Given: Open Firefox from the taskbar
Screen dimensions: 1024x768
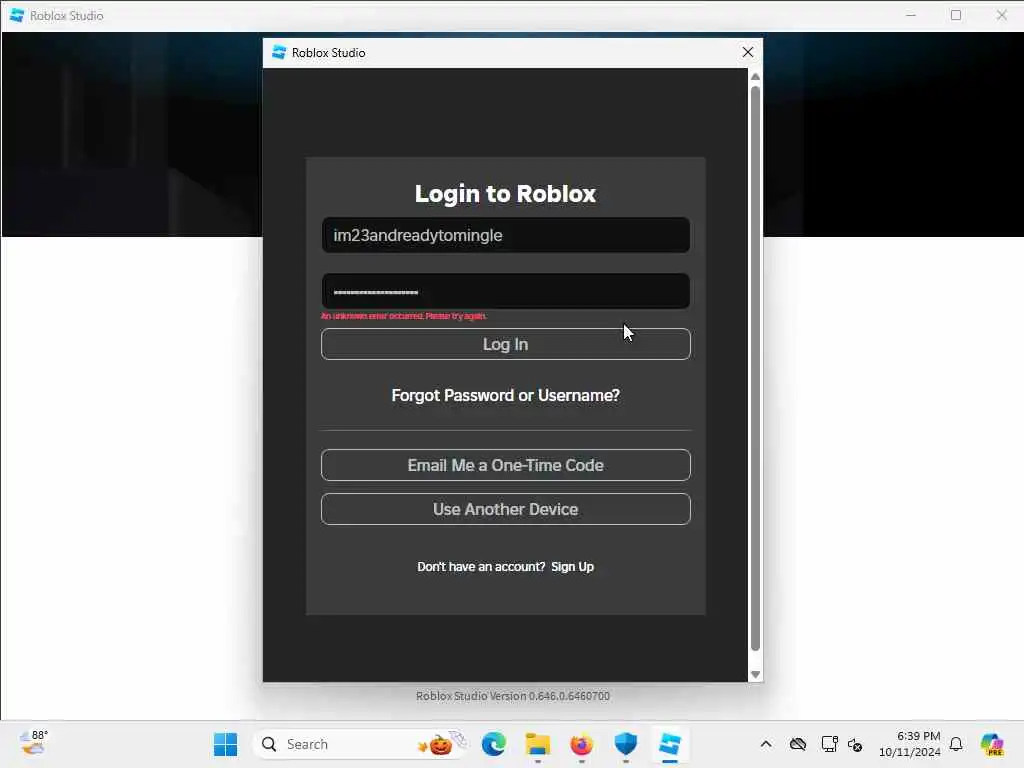Looking at the screenshot, I should pyautogui.click(x=581, y=744).
